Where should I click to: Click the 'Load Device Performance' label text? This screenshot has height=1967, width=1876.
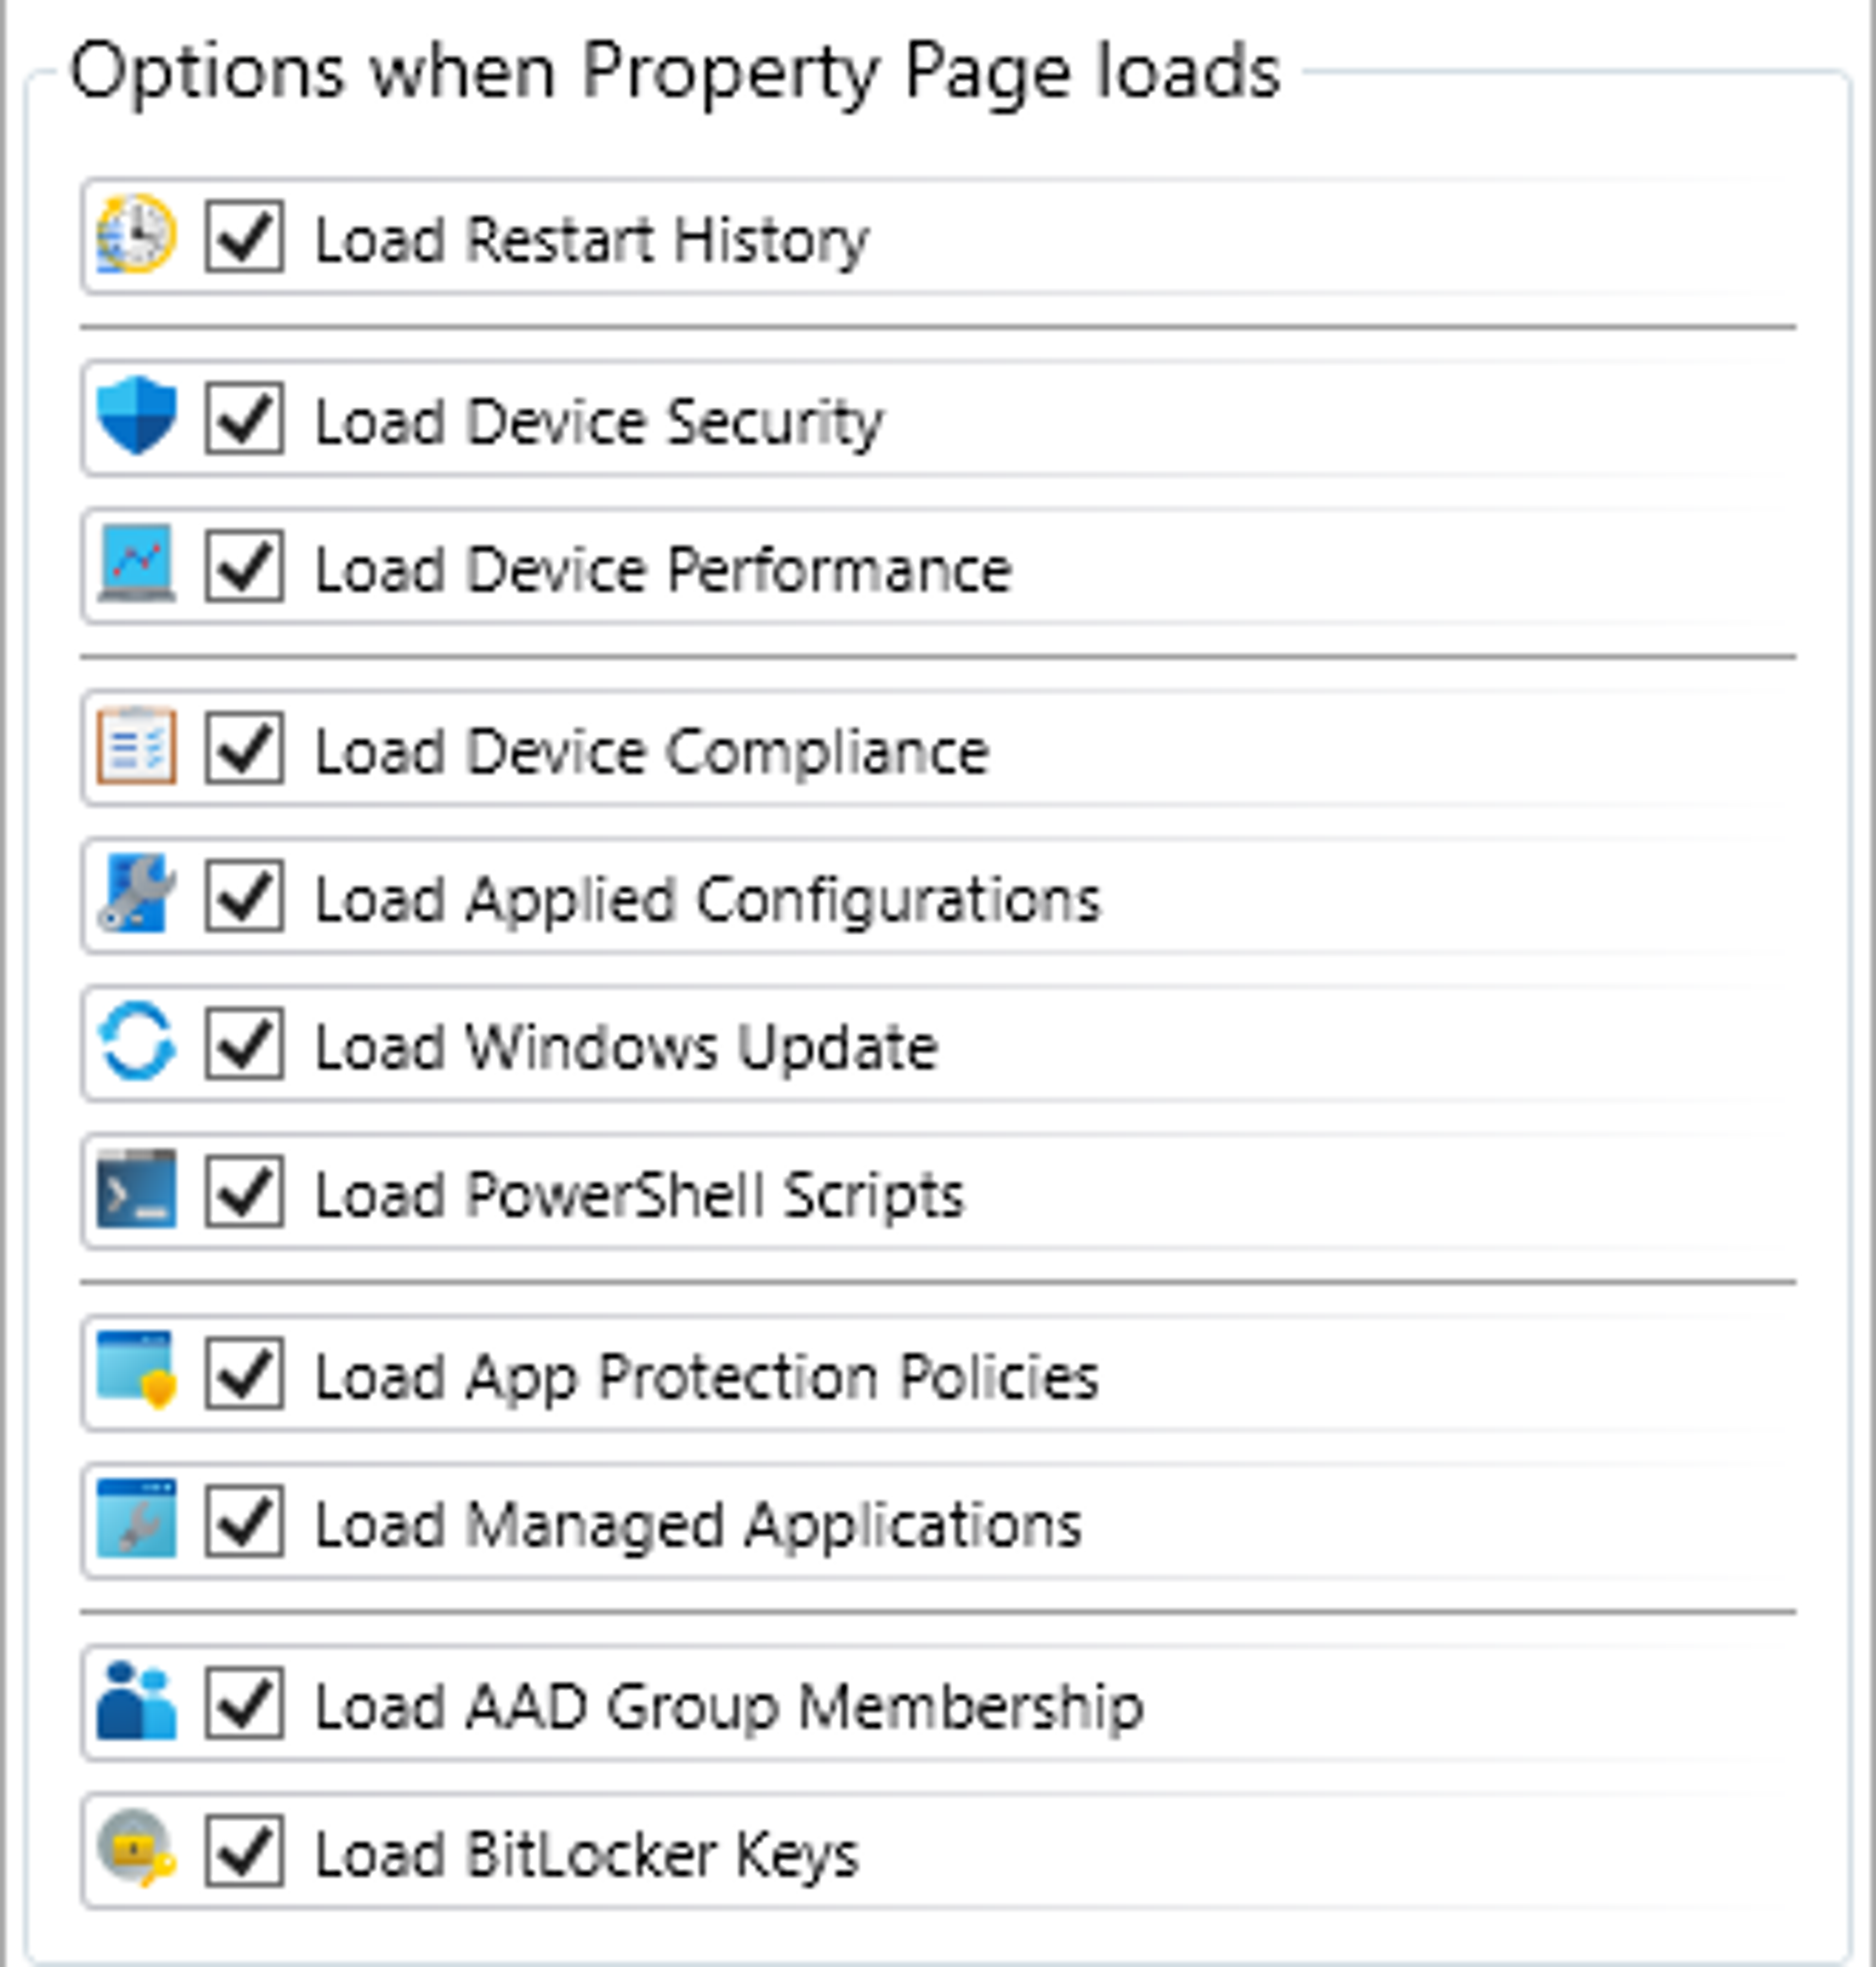(x=664, y=570)
